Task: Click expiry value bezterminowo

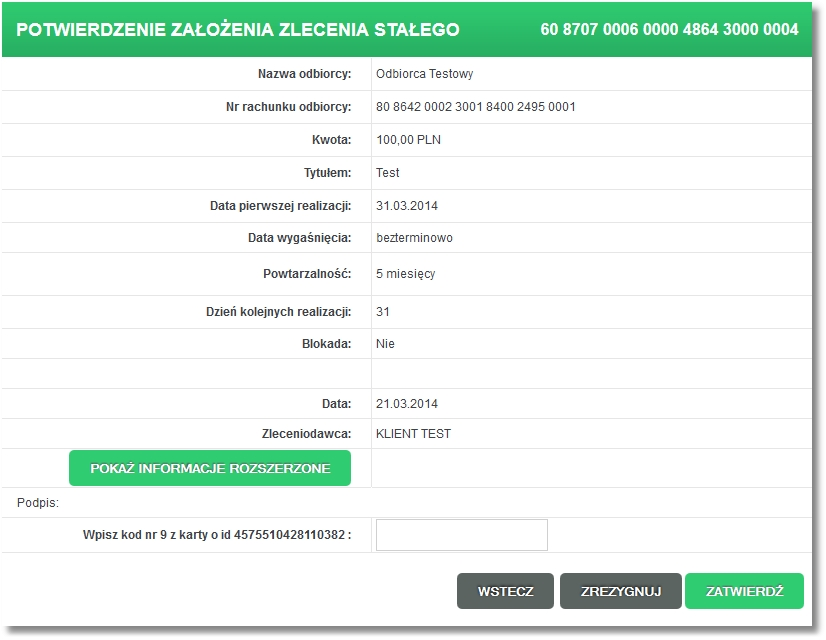Action: click(x=414, y=238)
